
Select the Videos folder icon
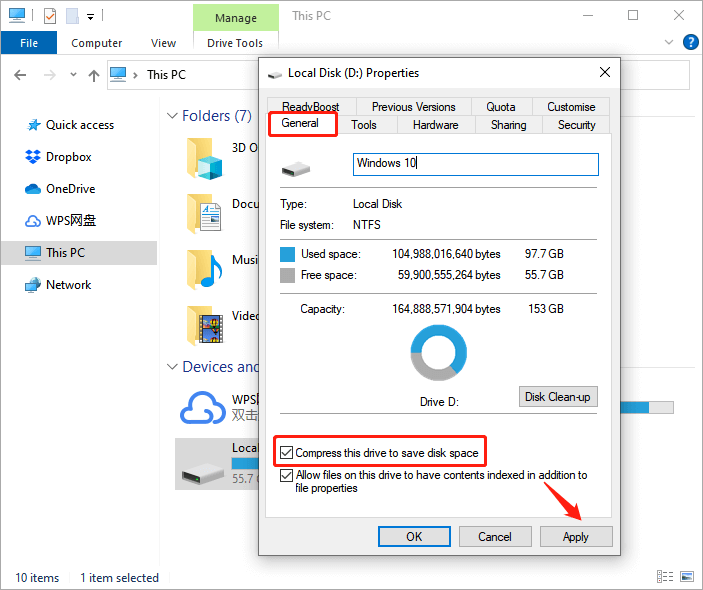point(204,325)
